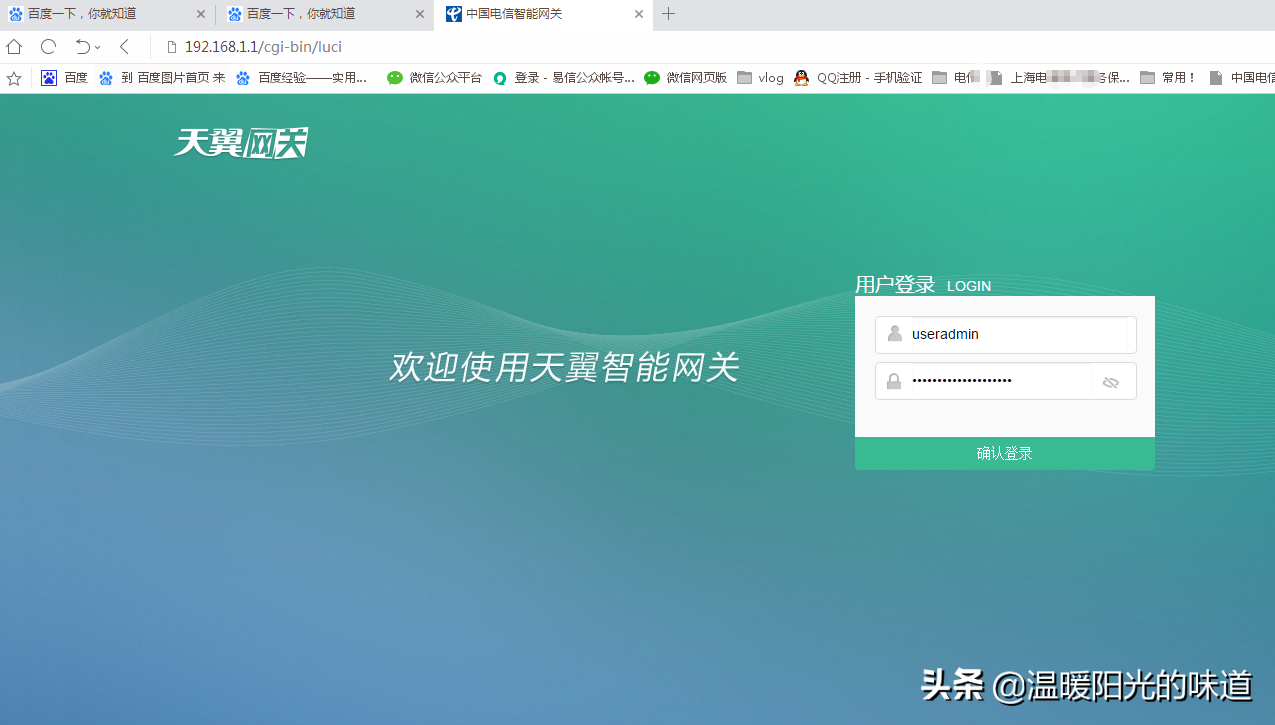Screen dimensions: 1275x725
Task: Click the 用户登录 LOGIN heading
Action: pyautogui.click(x=923, y=285)
